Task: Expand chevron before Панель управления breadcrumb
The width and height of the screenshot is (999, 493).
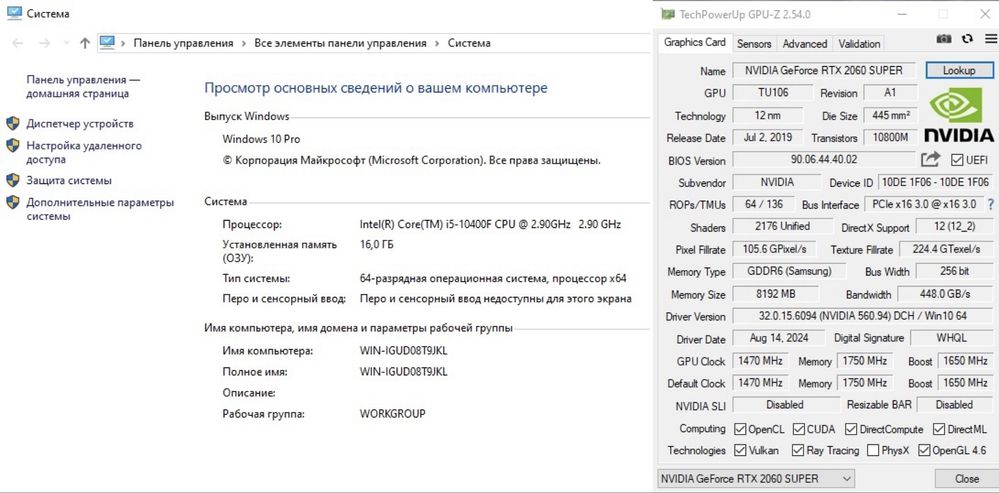Action: [x=123, y=43]
